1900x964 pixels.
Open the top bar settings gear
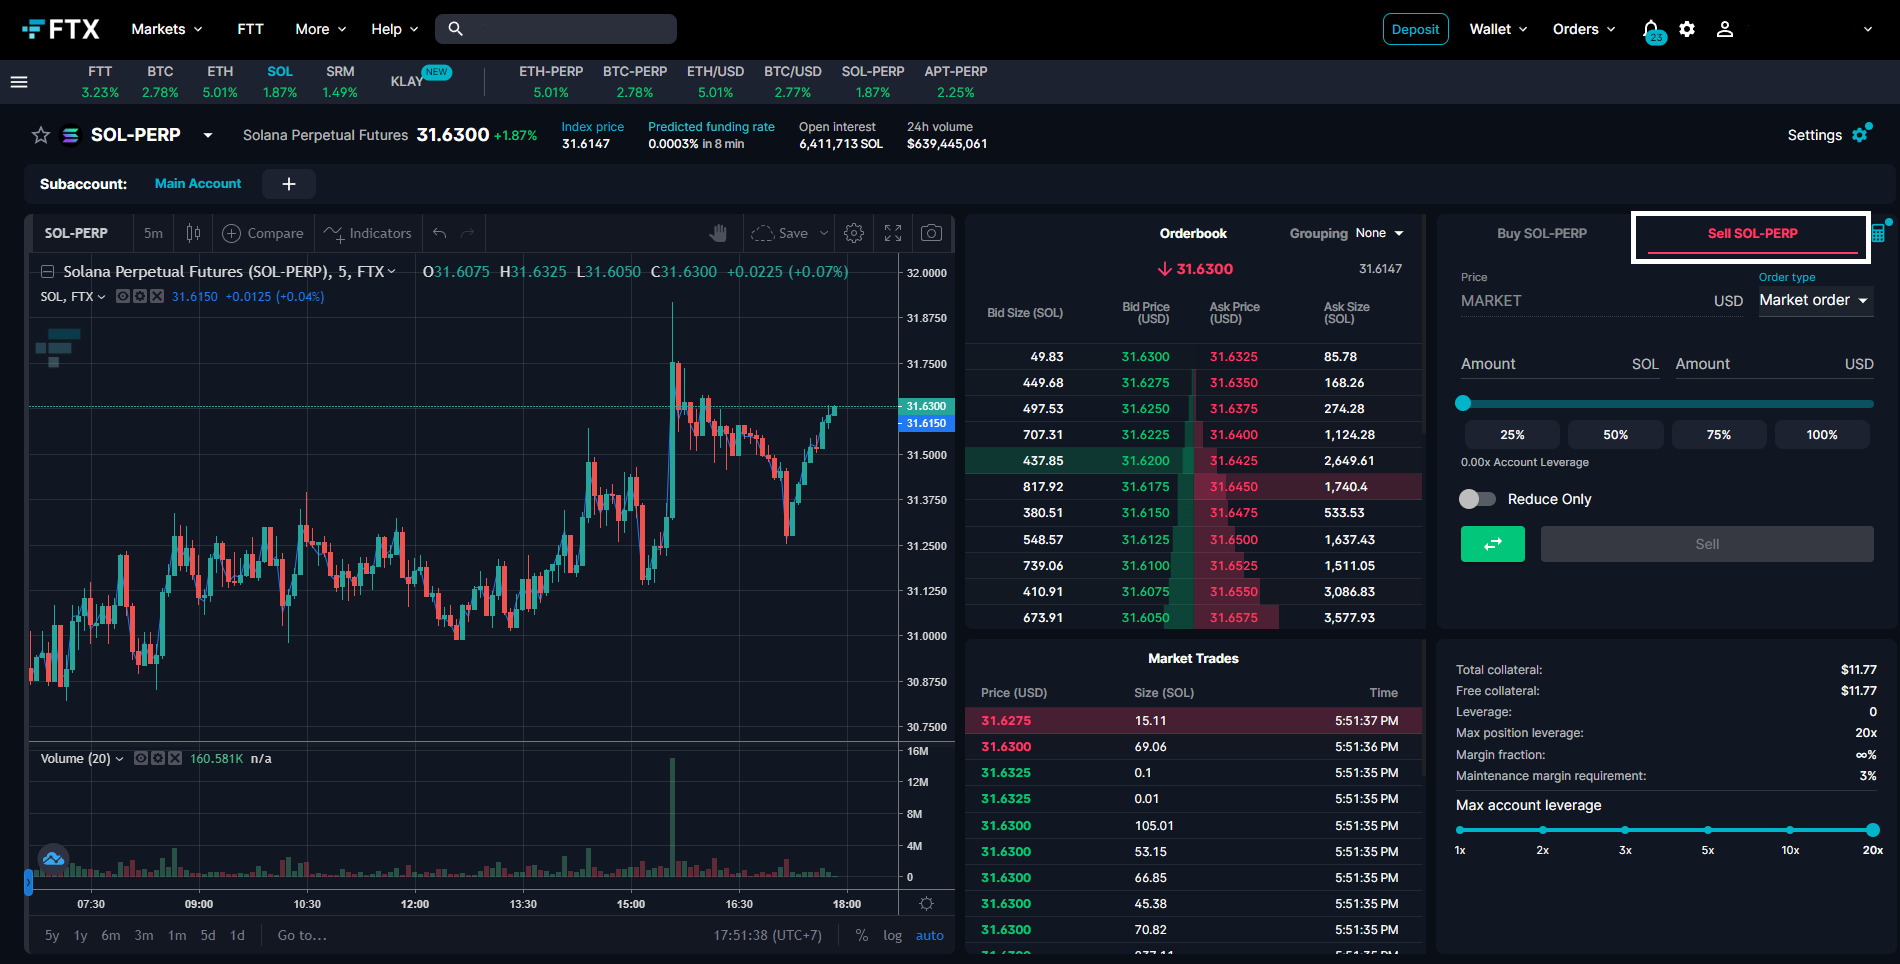[x=1687, y=29]
